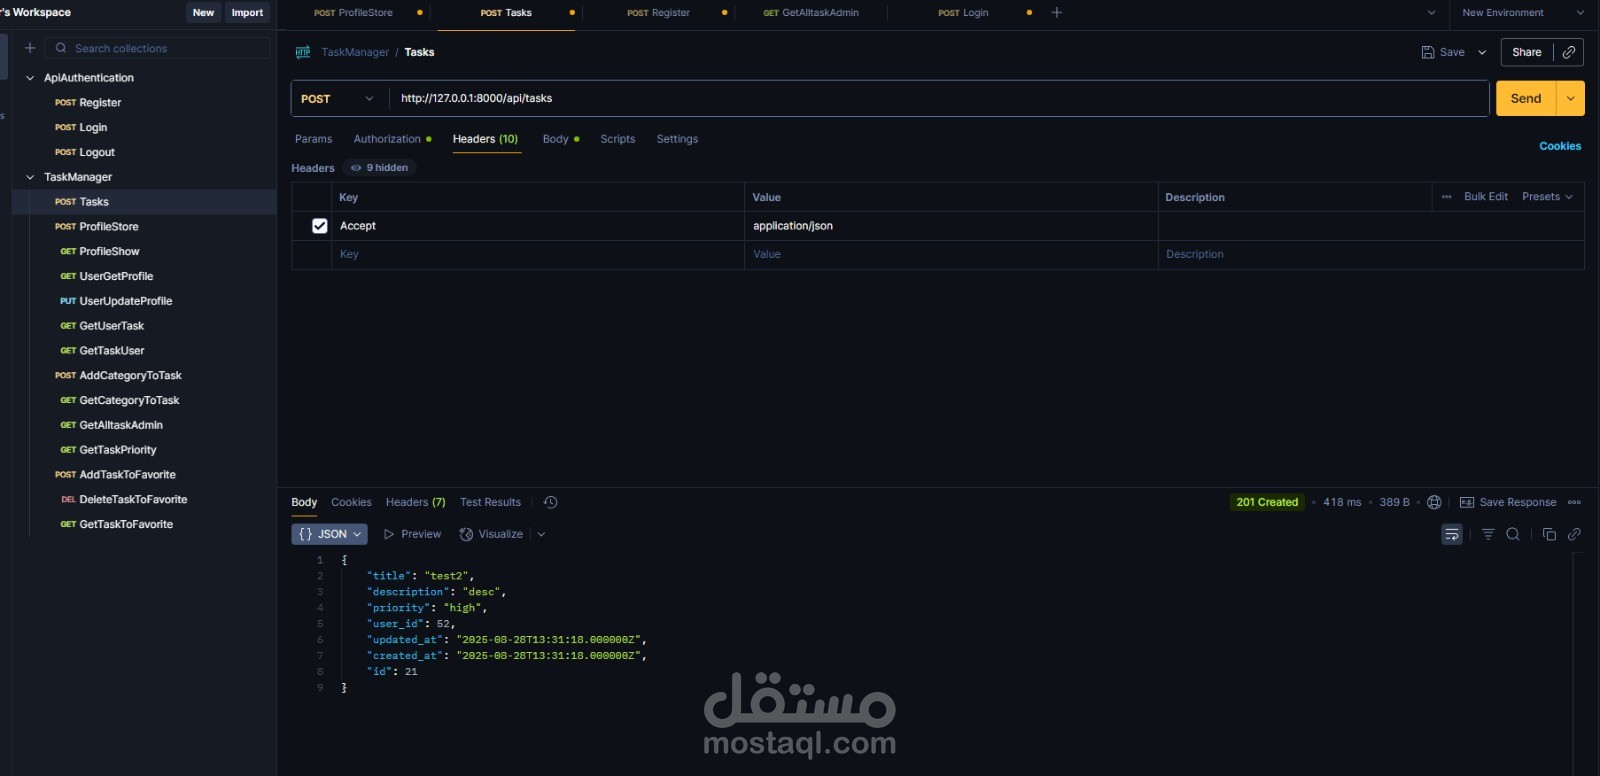
Task: Open the POST AddCategoryToTask request
Action: 118,376
